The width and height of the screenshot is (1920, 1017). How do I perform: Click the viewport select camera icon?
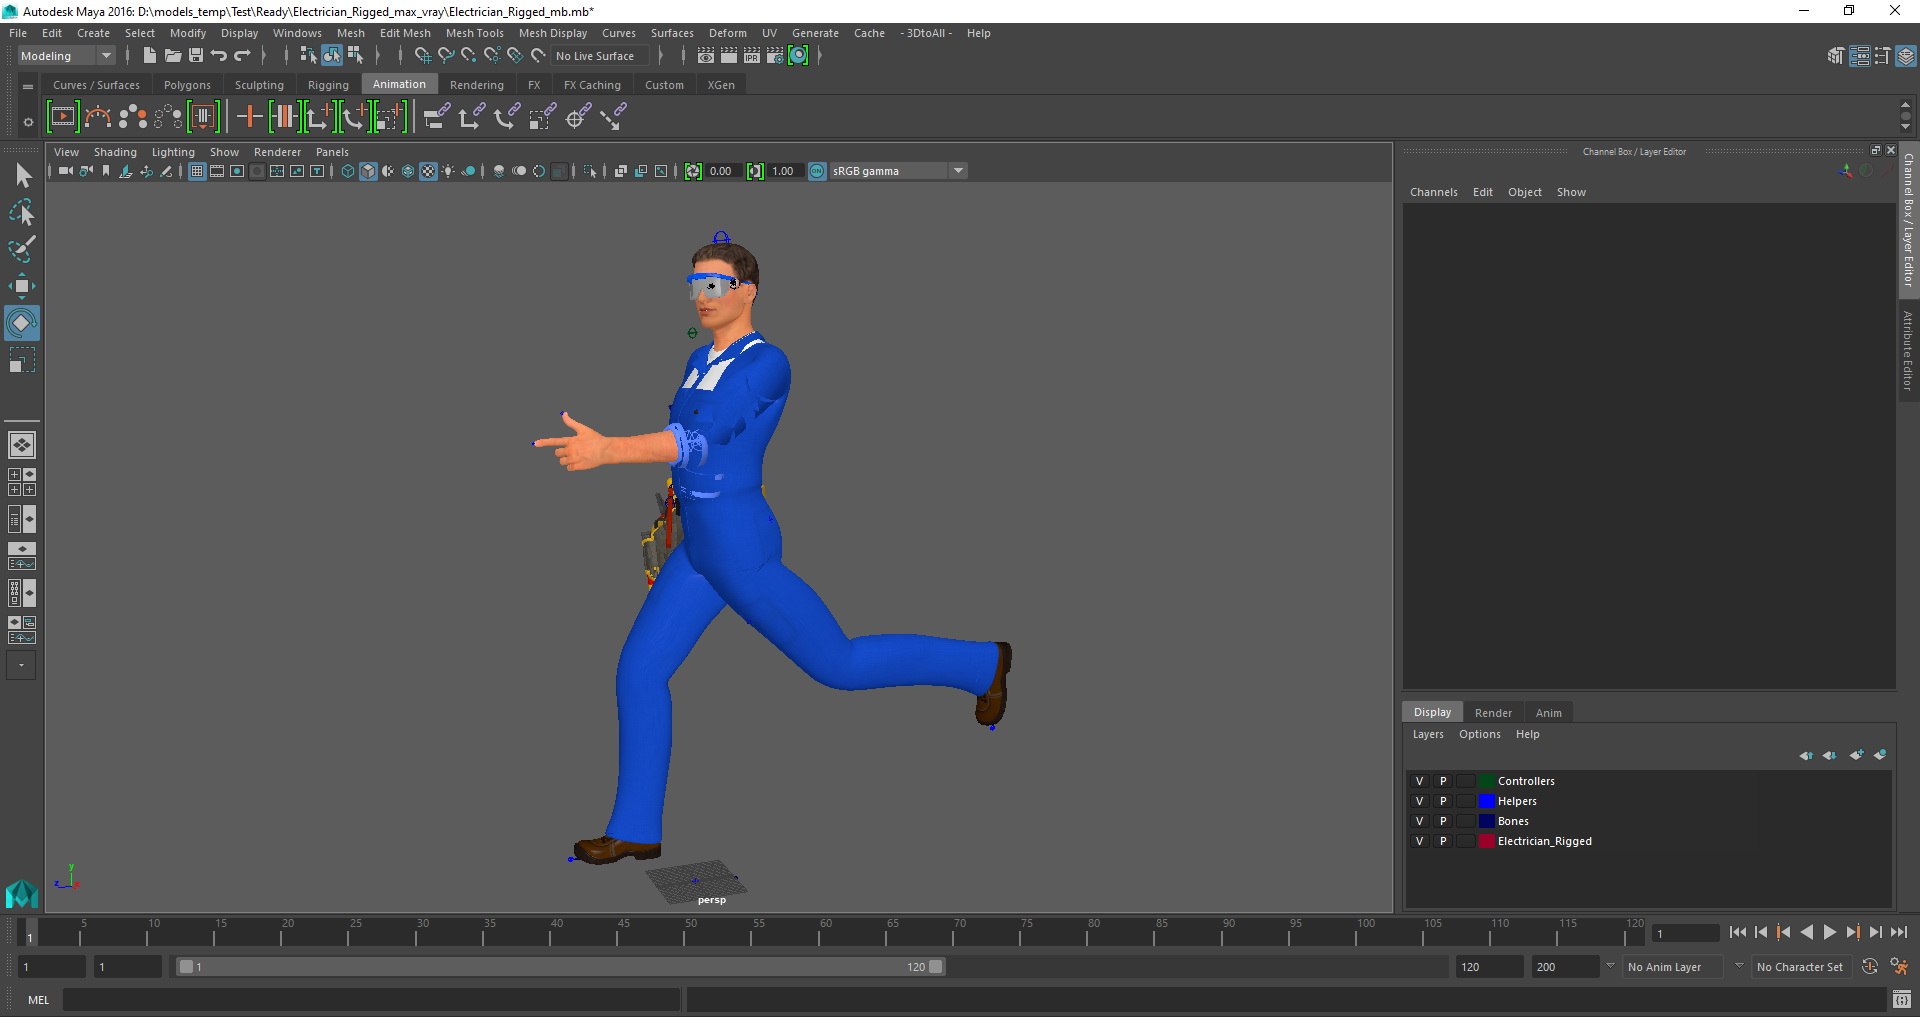tap(65, 171)
